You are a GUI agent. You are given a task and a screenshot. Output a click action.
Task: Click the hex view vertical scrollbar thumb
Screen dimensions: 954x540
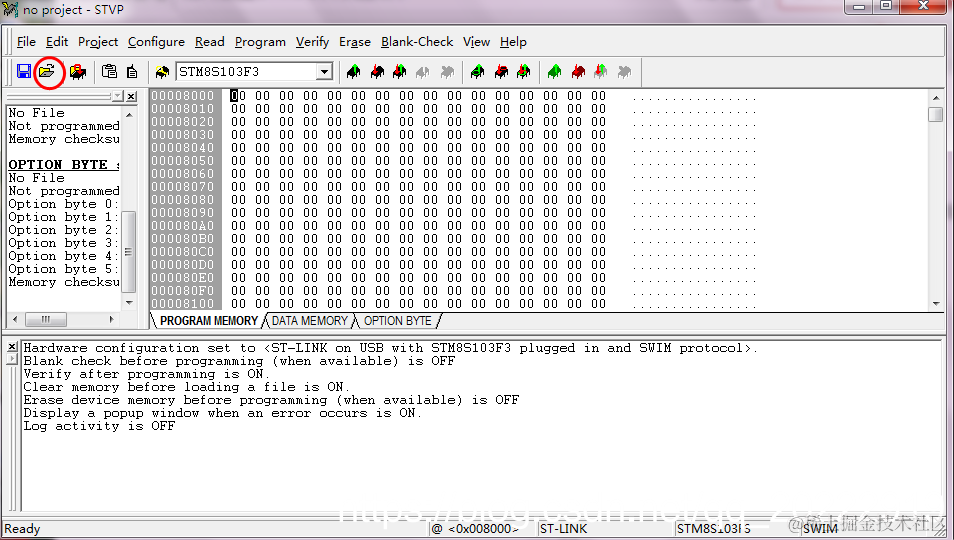point(936,114)
